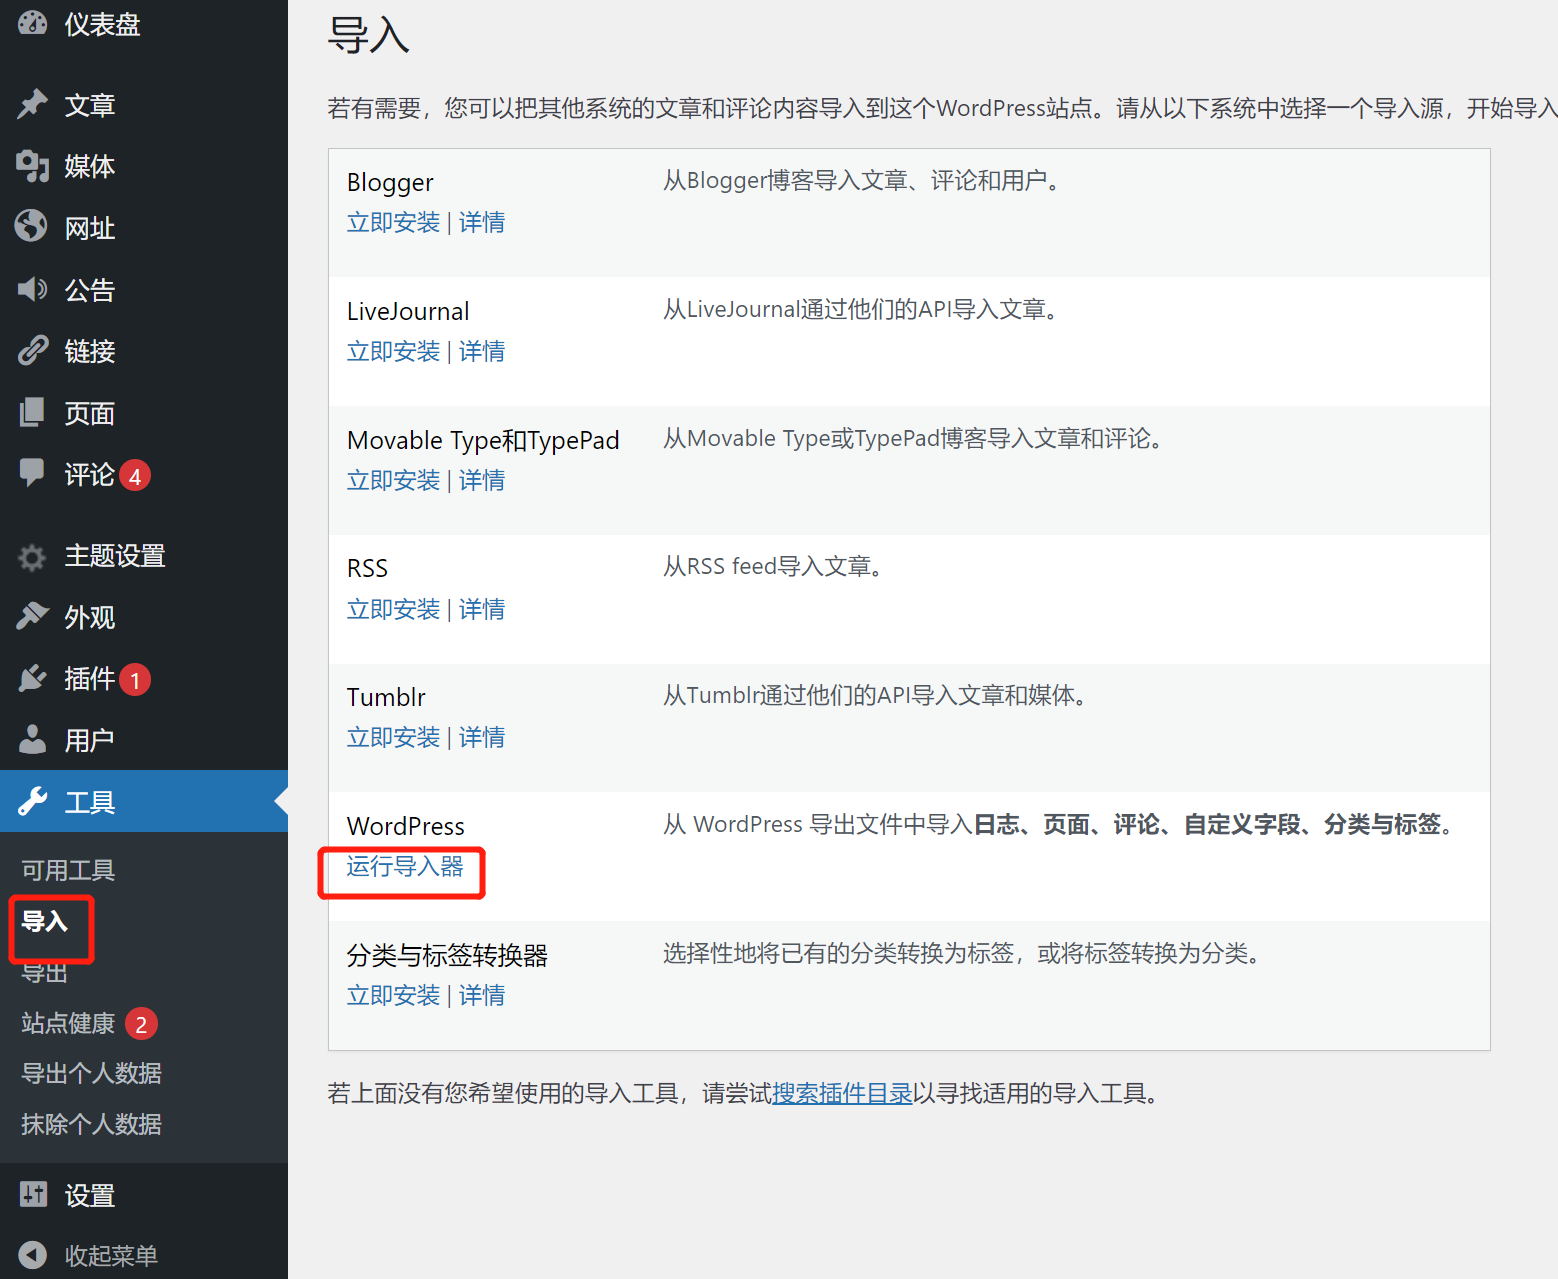Image resolution: width=1558 pixels, height=1279 pixels.
Task: Install the RSS importer via 立即安装
Action: coord(393,609)
